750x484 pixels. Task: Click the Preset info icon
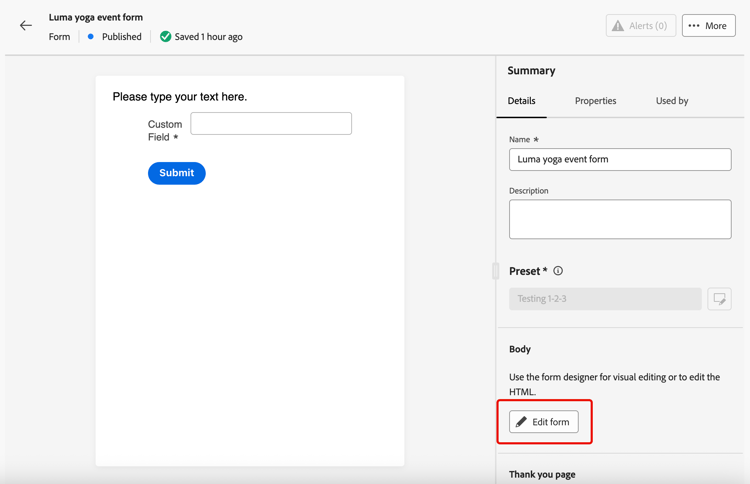coord(558,271)
